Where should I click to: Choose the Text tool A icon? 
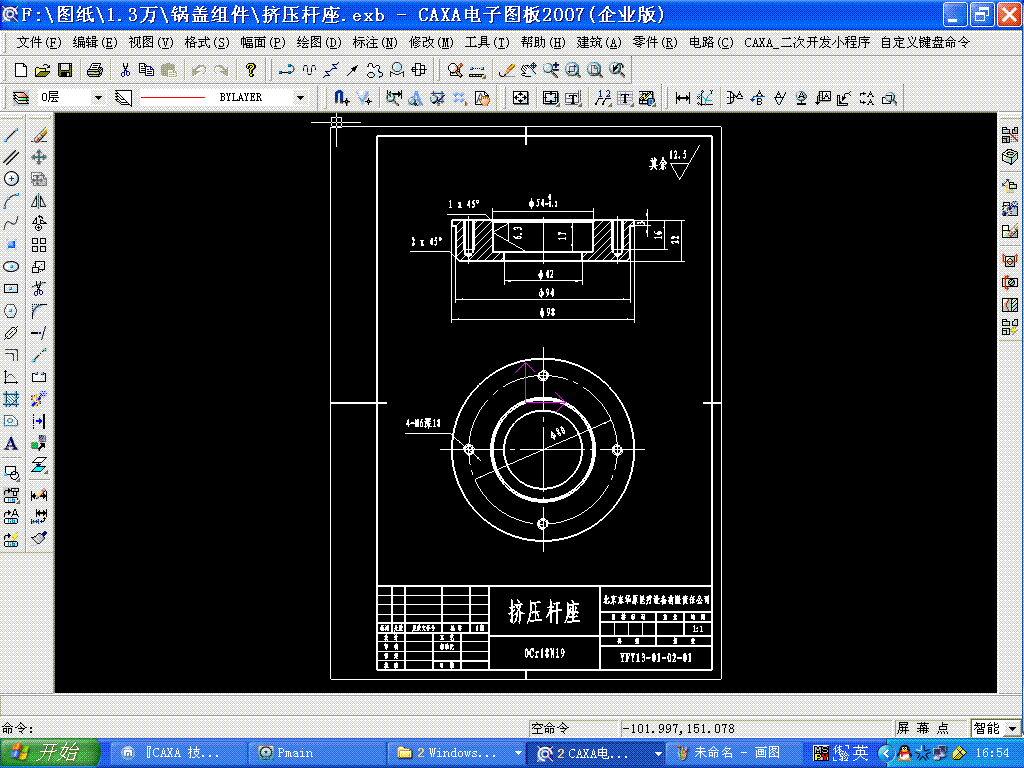[x=11, y=444]
